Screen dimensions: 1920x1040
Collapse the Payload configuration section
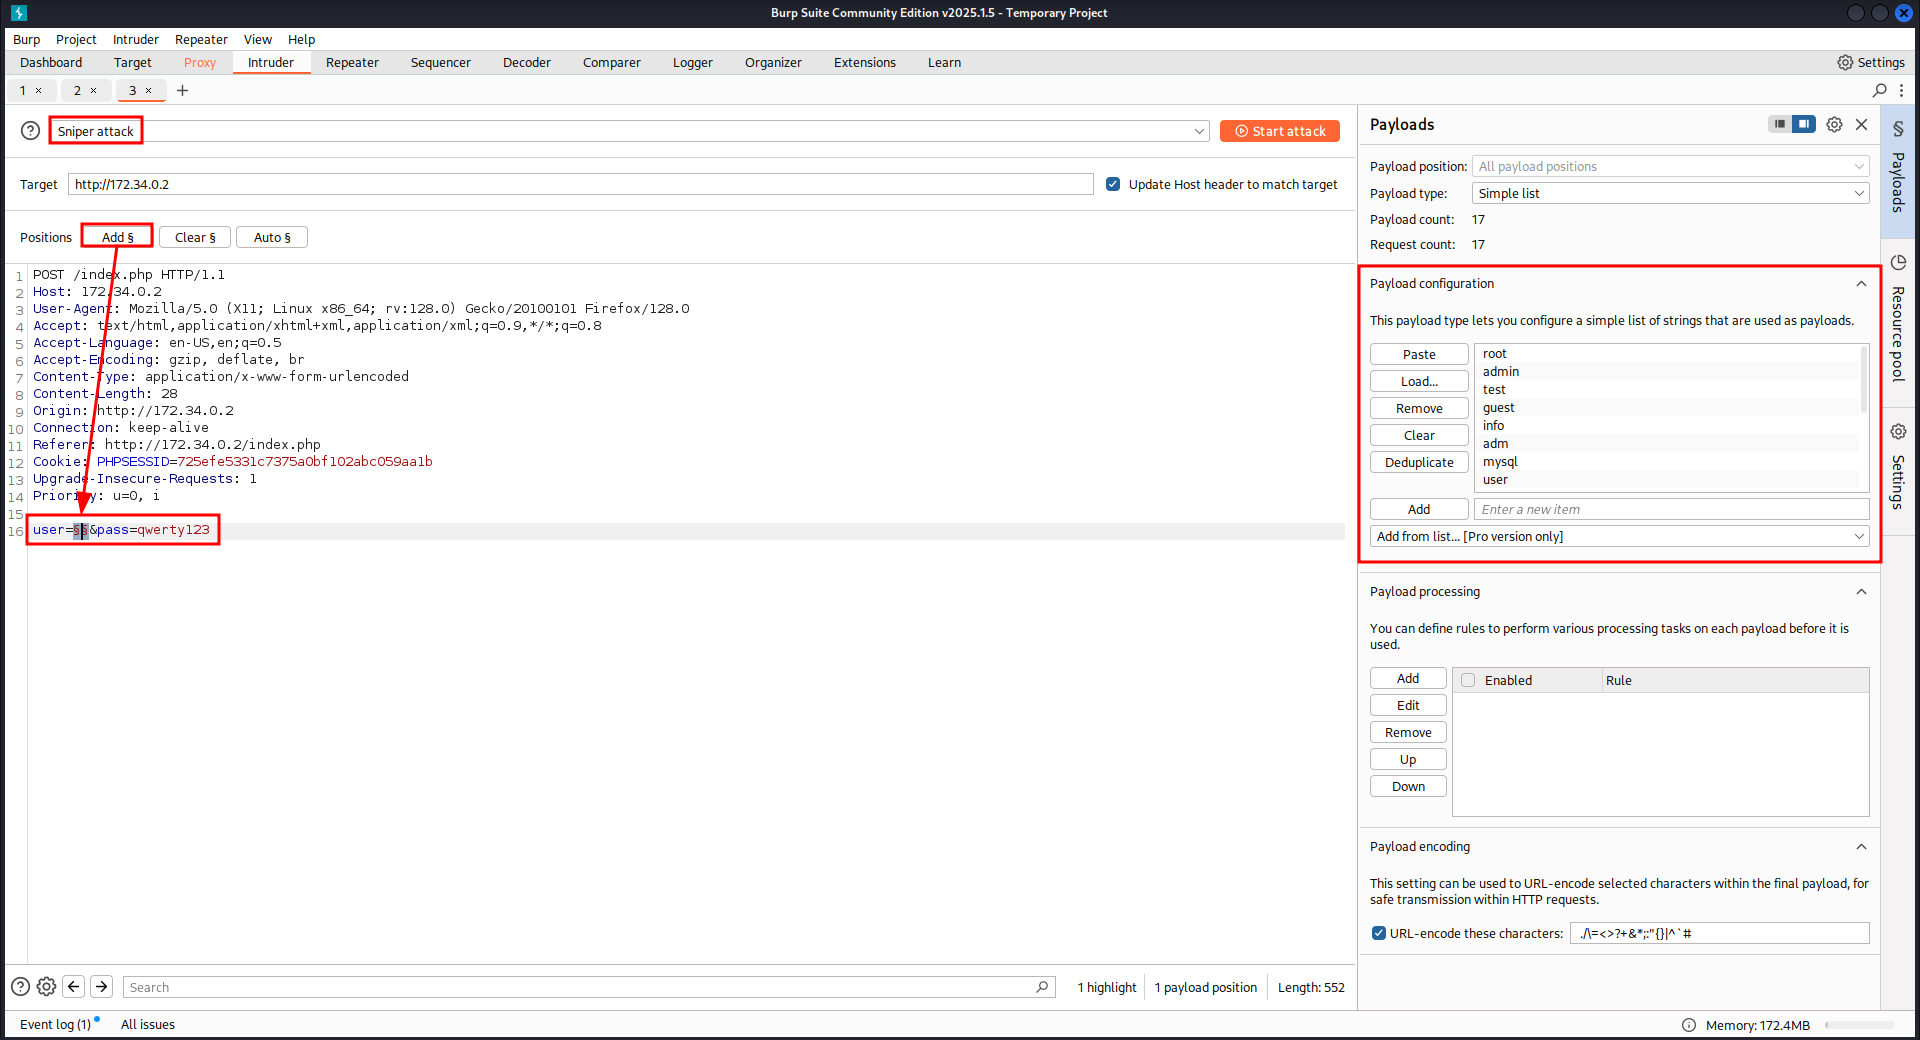1861,284
